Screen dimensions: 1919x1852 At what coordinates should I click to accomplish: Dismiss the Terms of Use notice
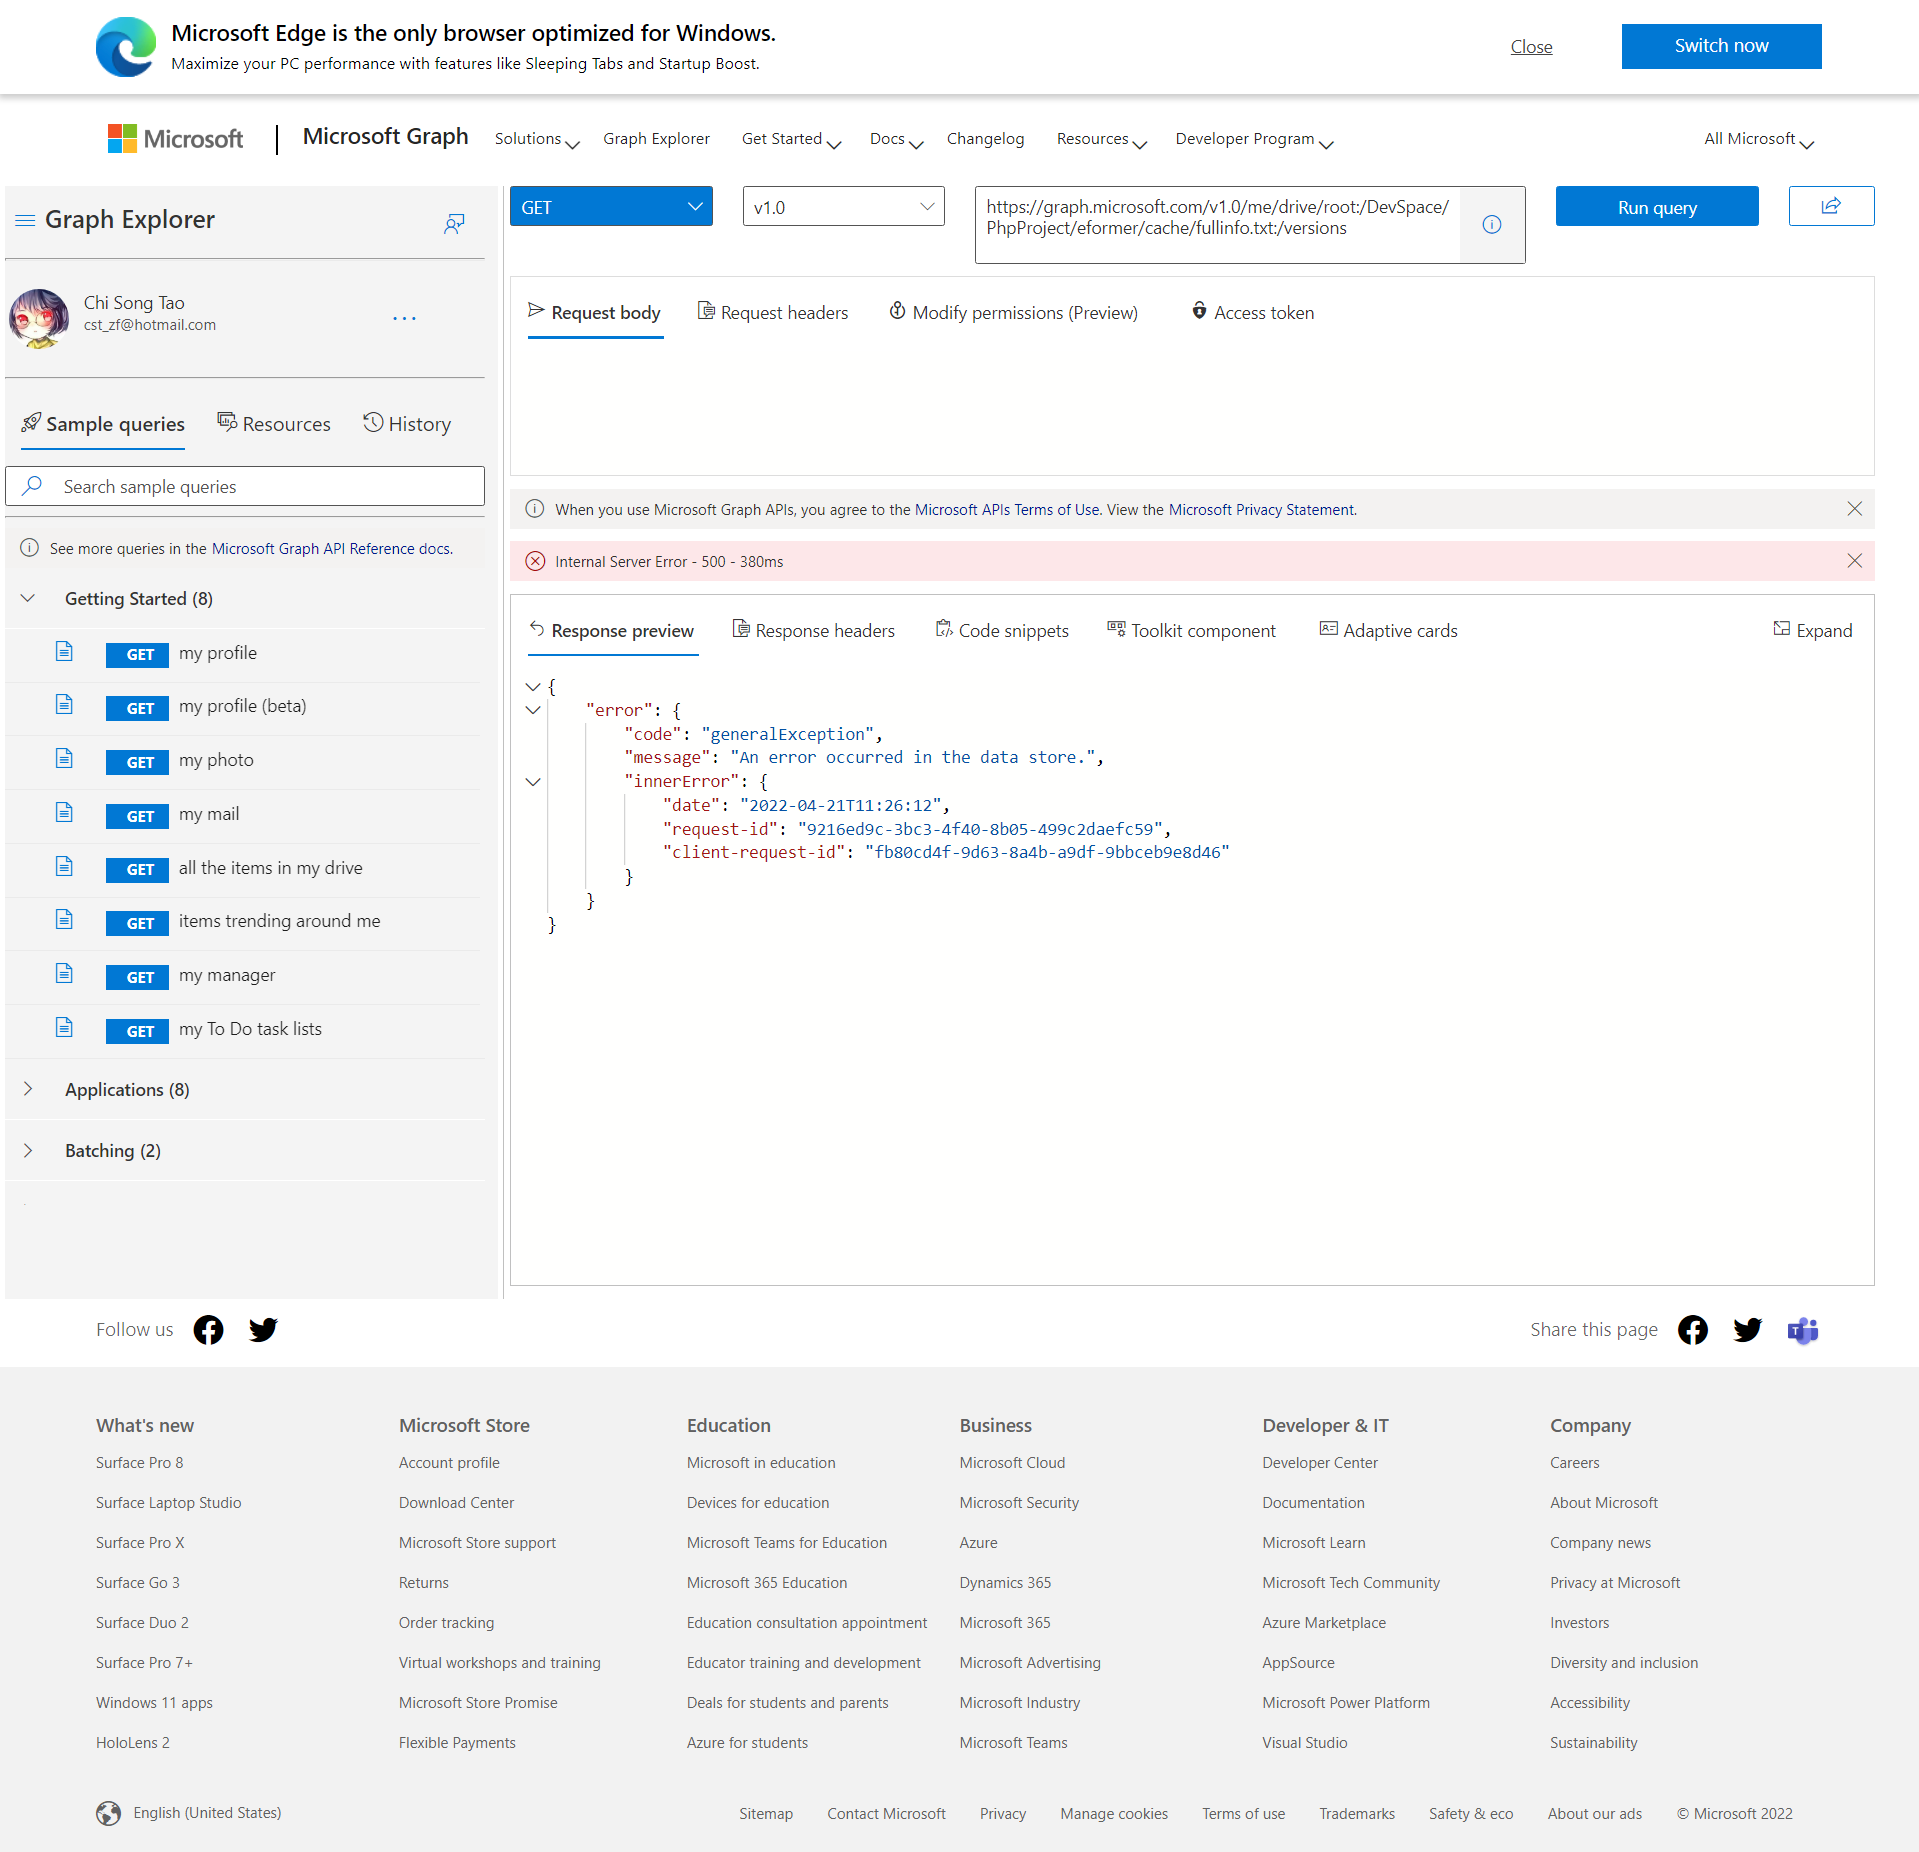(1854, 509)
